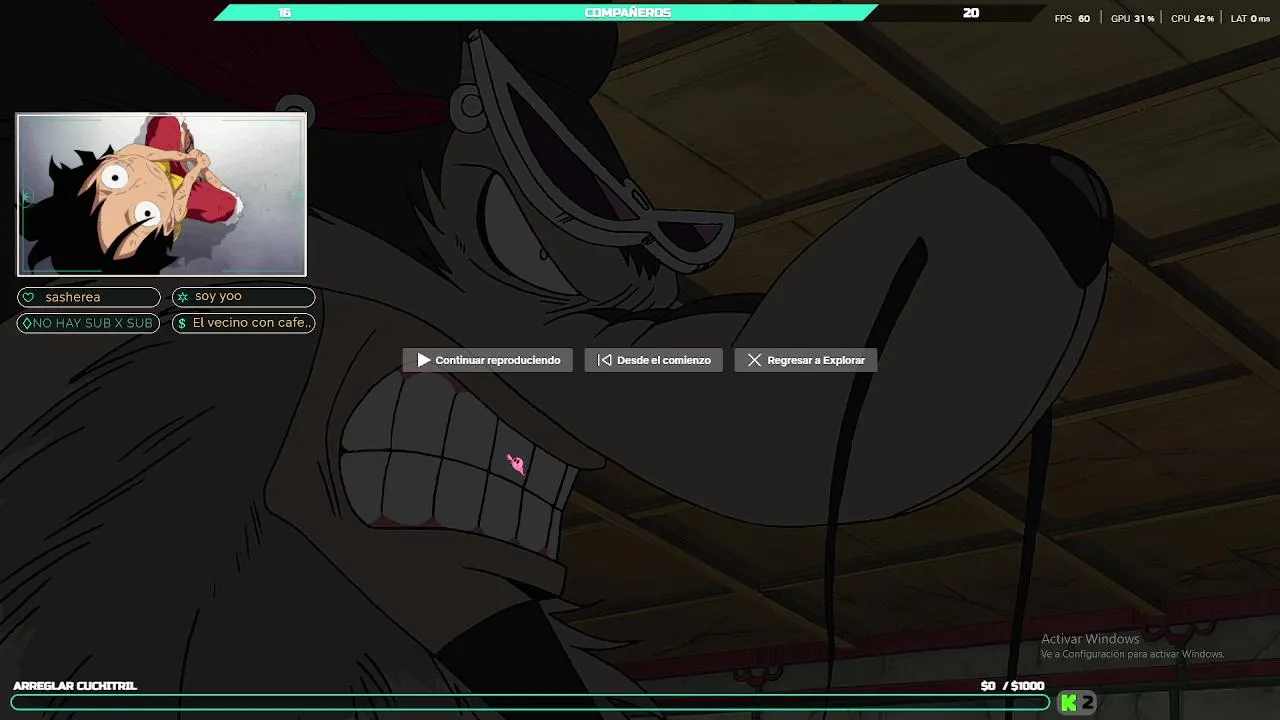Viewport: 1280px width, 720px height.
Task: Click the number 16 current count
Action: pyautogui.click(x=285, y=13)
